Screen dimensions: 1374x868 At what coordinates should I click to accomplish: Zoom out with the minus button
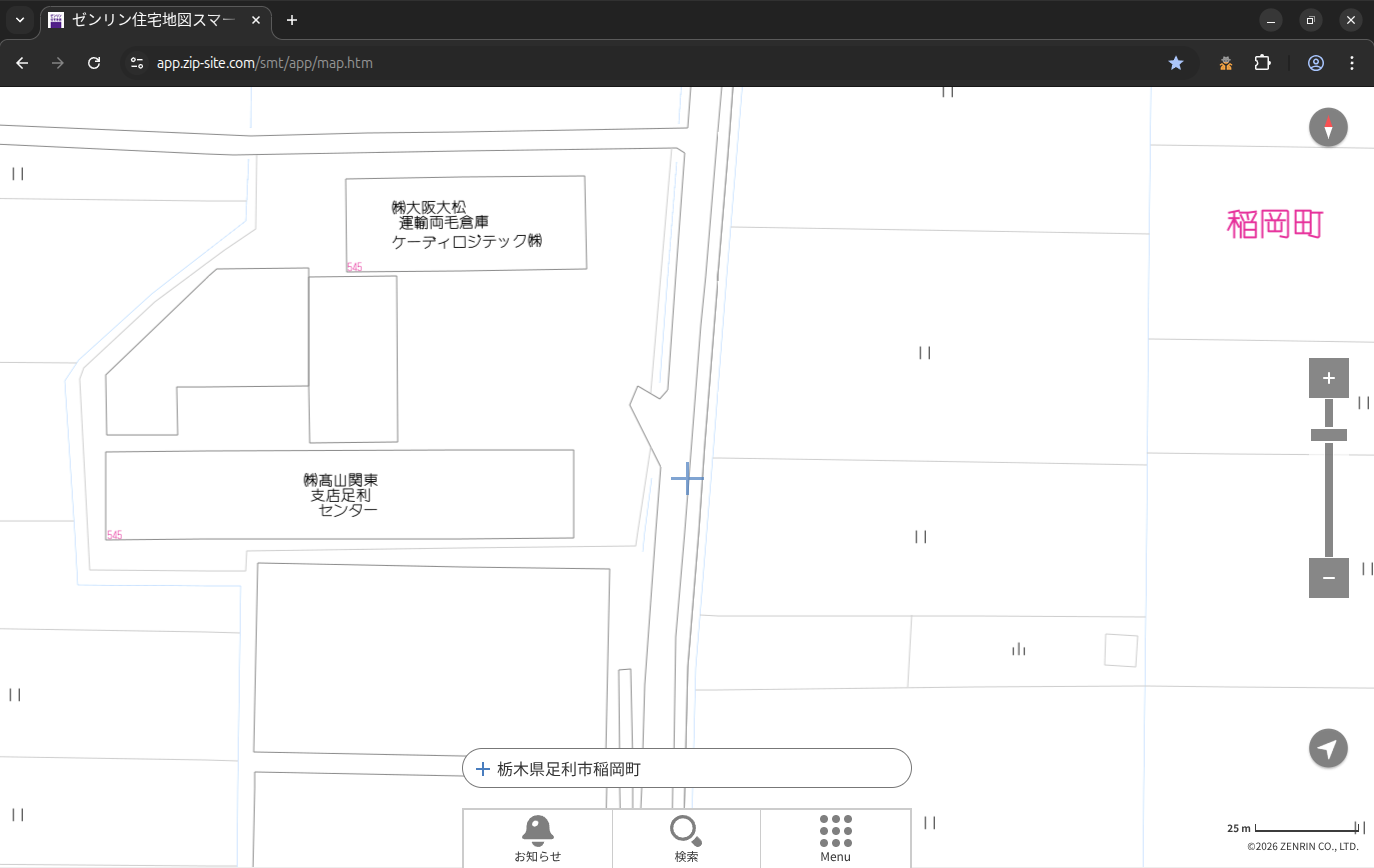(x=1328, y=578)
